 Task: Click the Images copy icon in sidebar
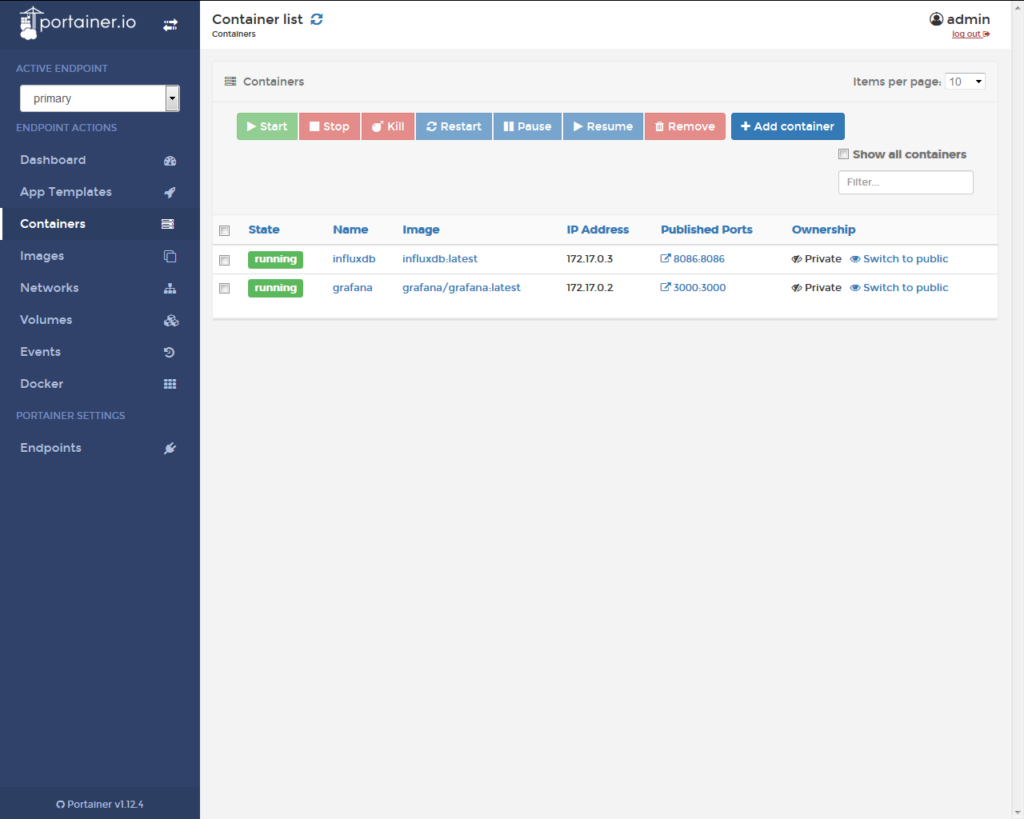169,256
